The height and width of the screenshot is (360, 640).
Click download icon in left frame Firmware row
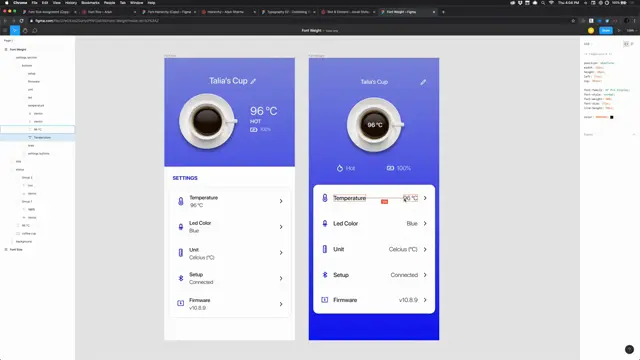[x=180, y=303]
